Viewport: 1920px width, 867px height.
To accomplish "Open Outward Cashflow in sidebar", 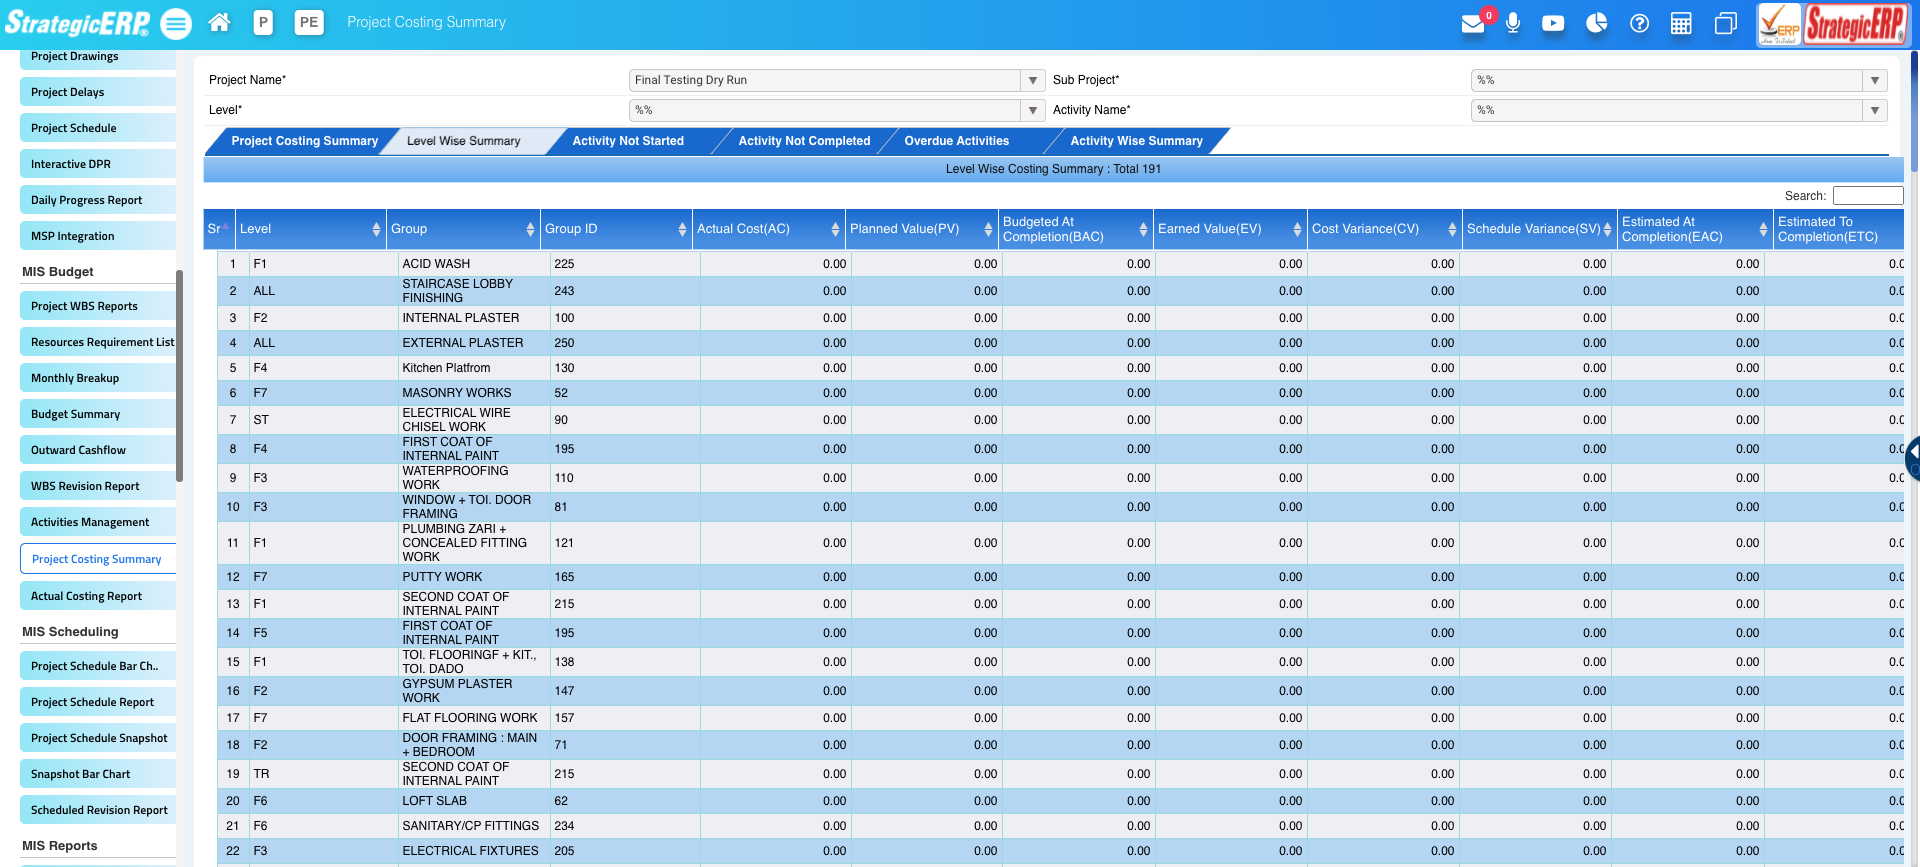I will coord(98,450).
